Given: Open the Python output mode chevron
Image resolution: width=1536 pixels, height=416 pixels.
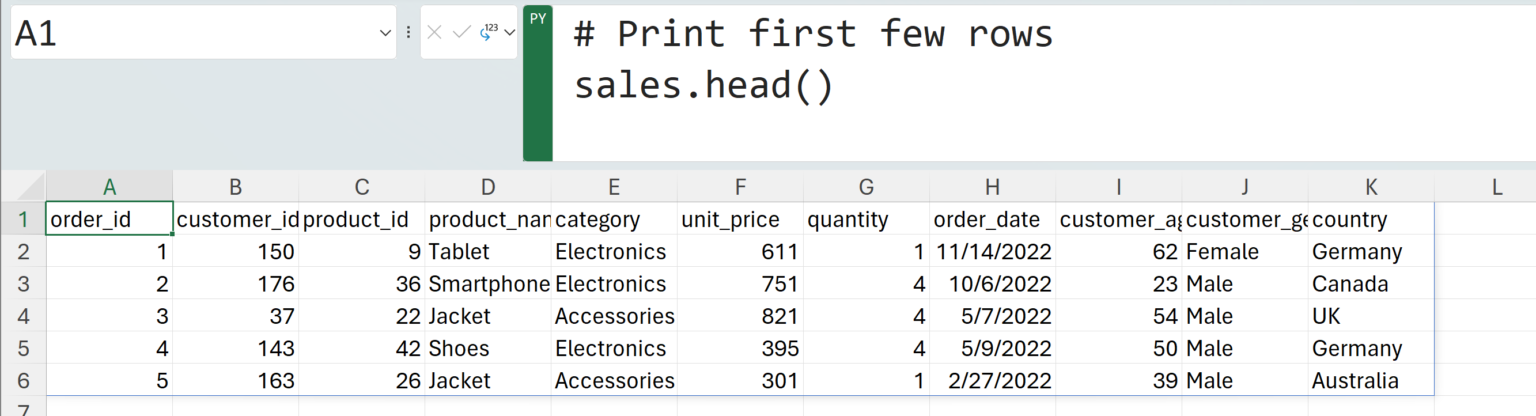Looking at the screenshot, I should (510, 33).
